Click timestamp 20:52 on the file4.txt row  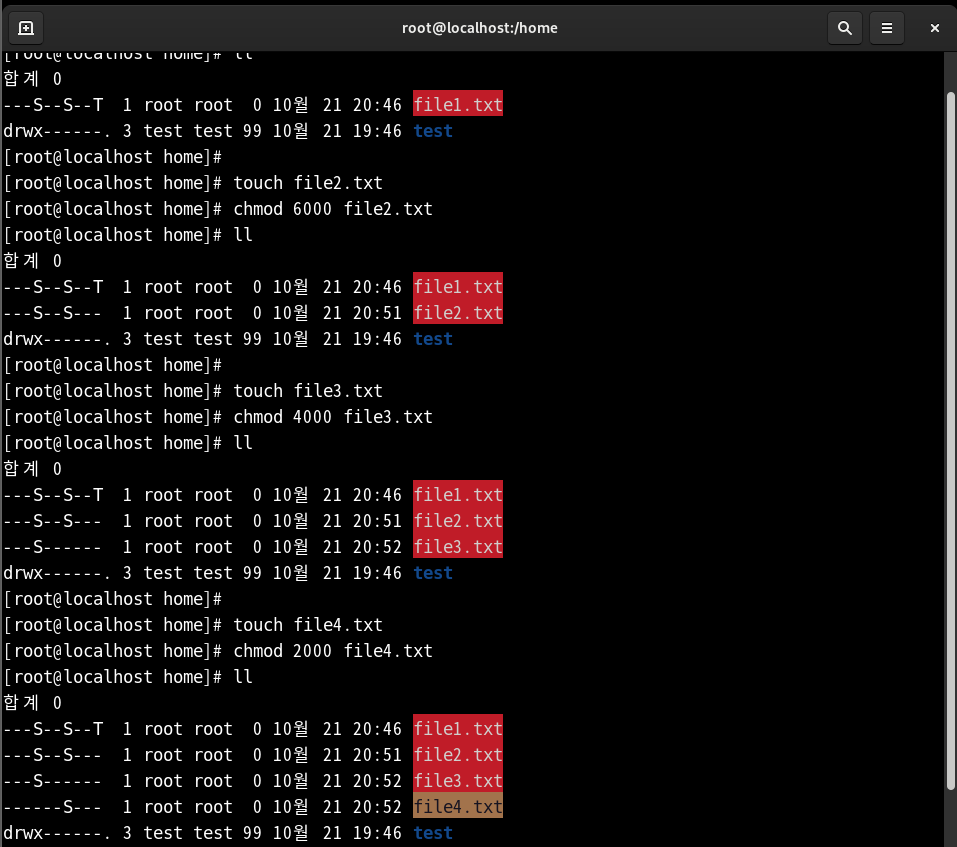[x=377, y=807]
